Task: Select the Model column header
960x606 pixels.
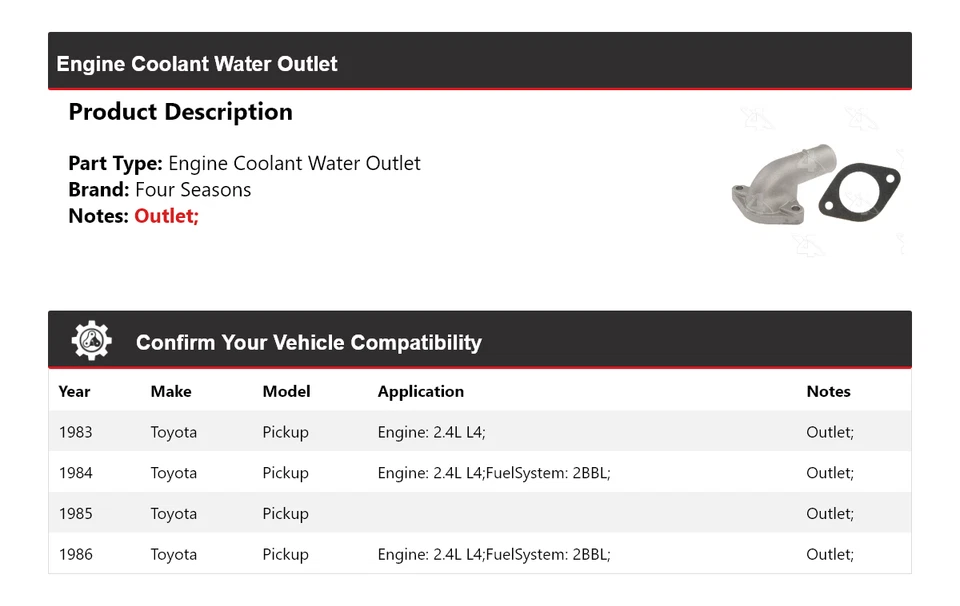Action: coord(286,392)
